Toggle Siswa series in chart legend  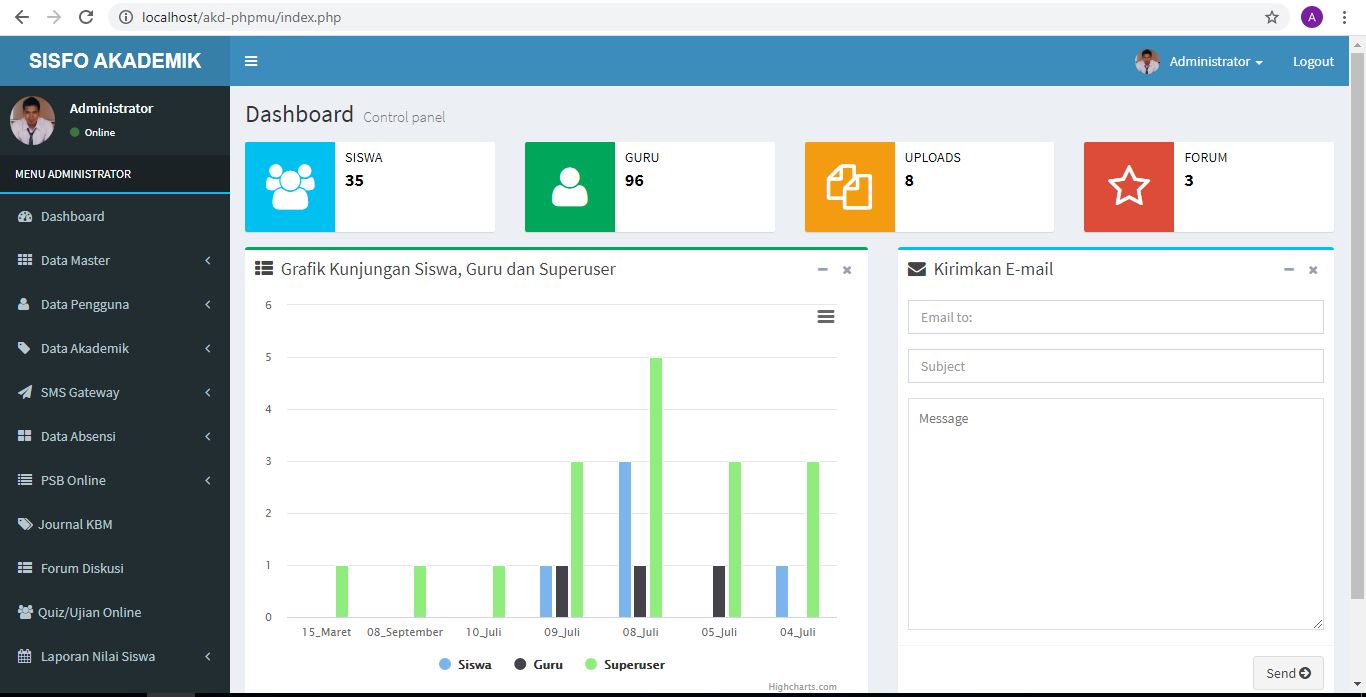(466, 664)
